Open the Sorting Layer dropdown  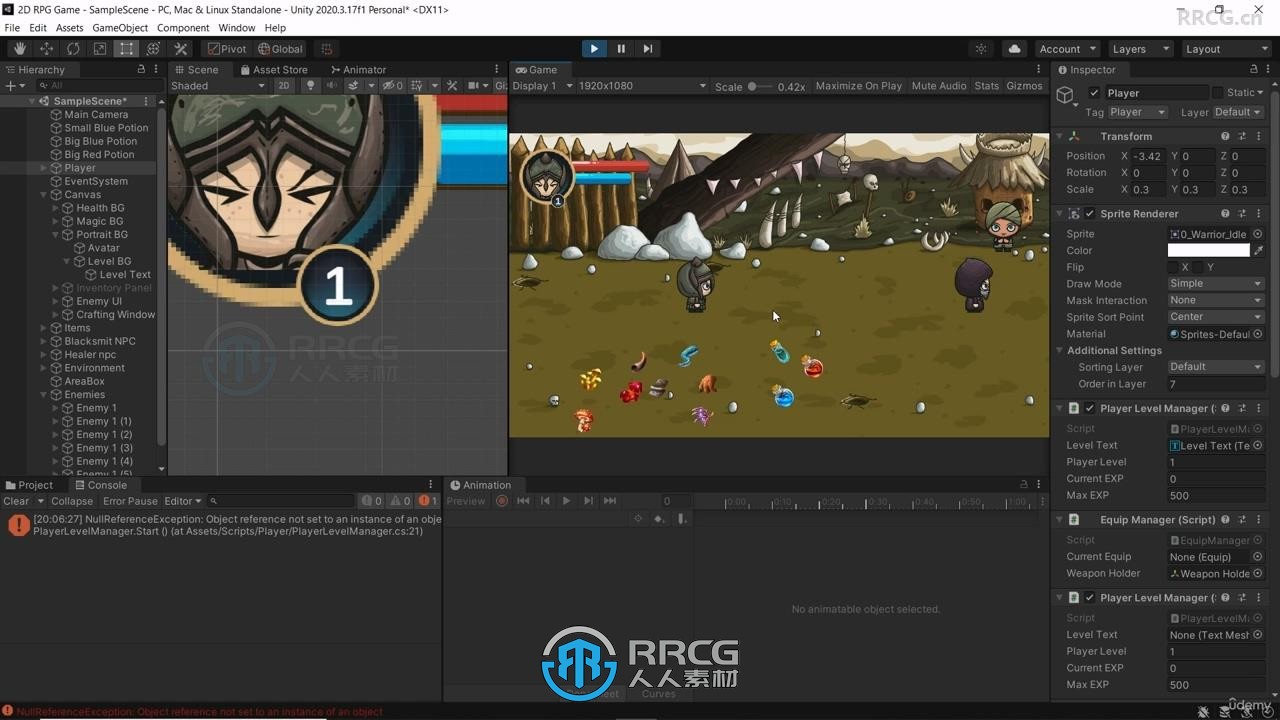(1216, 367)
